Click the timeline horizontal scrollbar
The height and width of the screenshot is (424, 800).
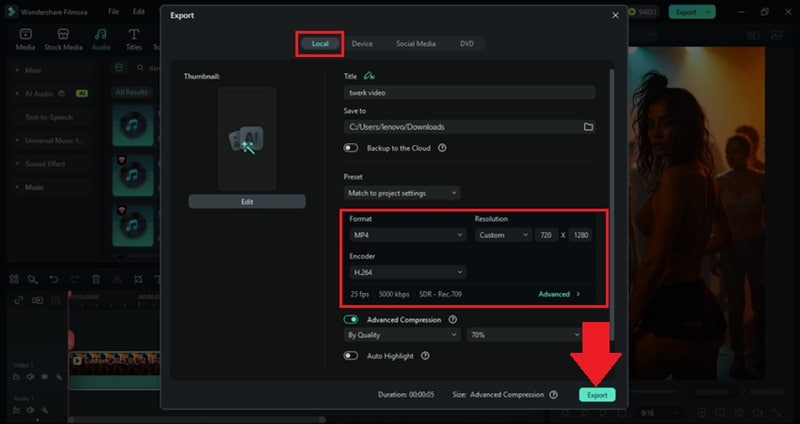(196, 420)
